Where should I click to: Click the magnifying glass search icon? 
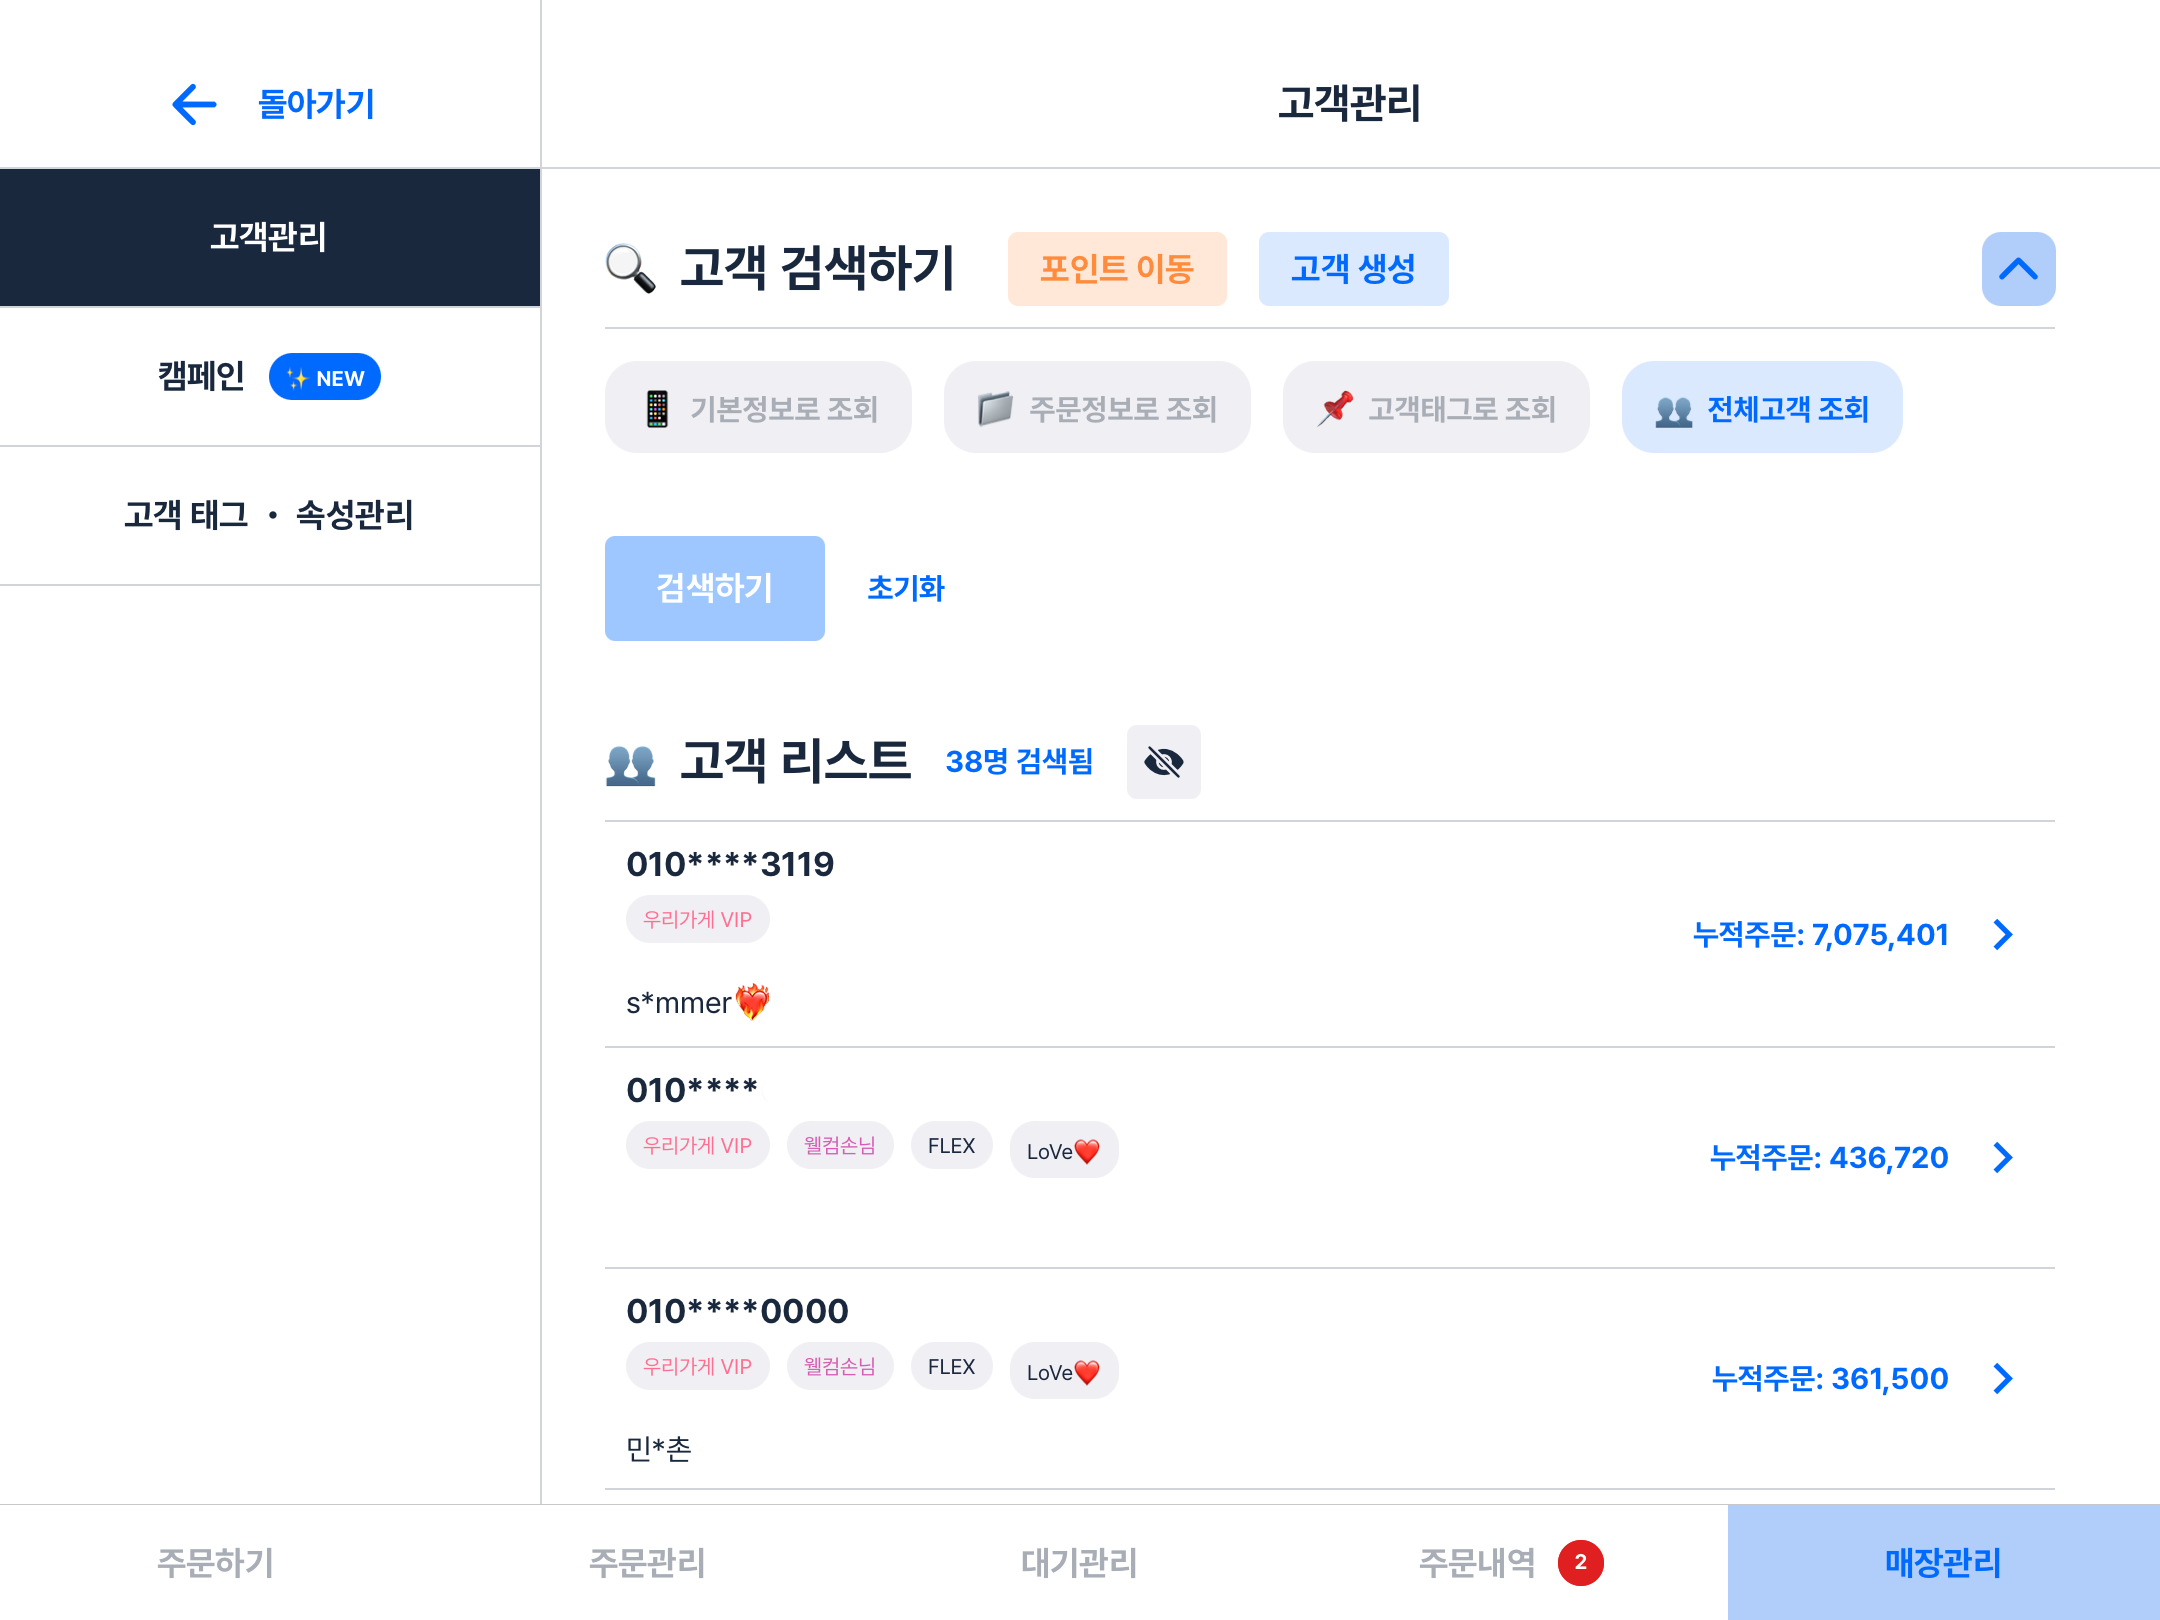coord(631,269)
